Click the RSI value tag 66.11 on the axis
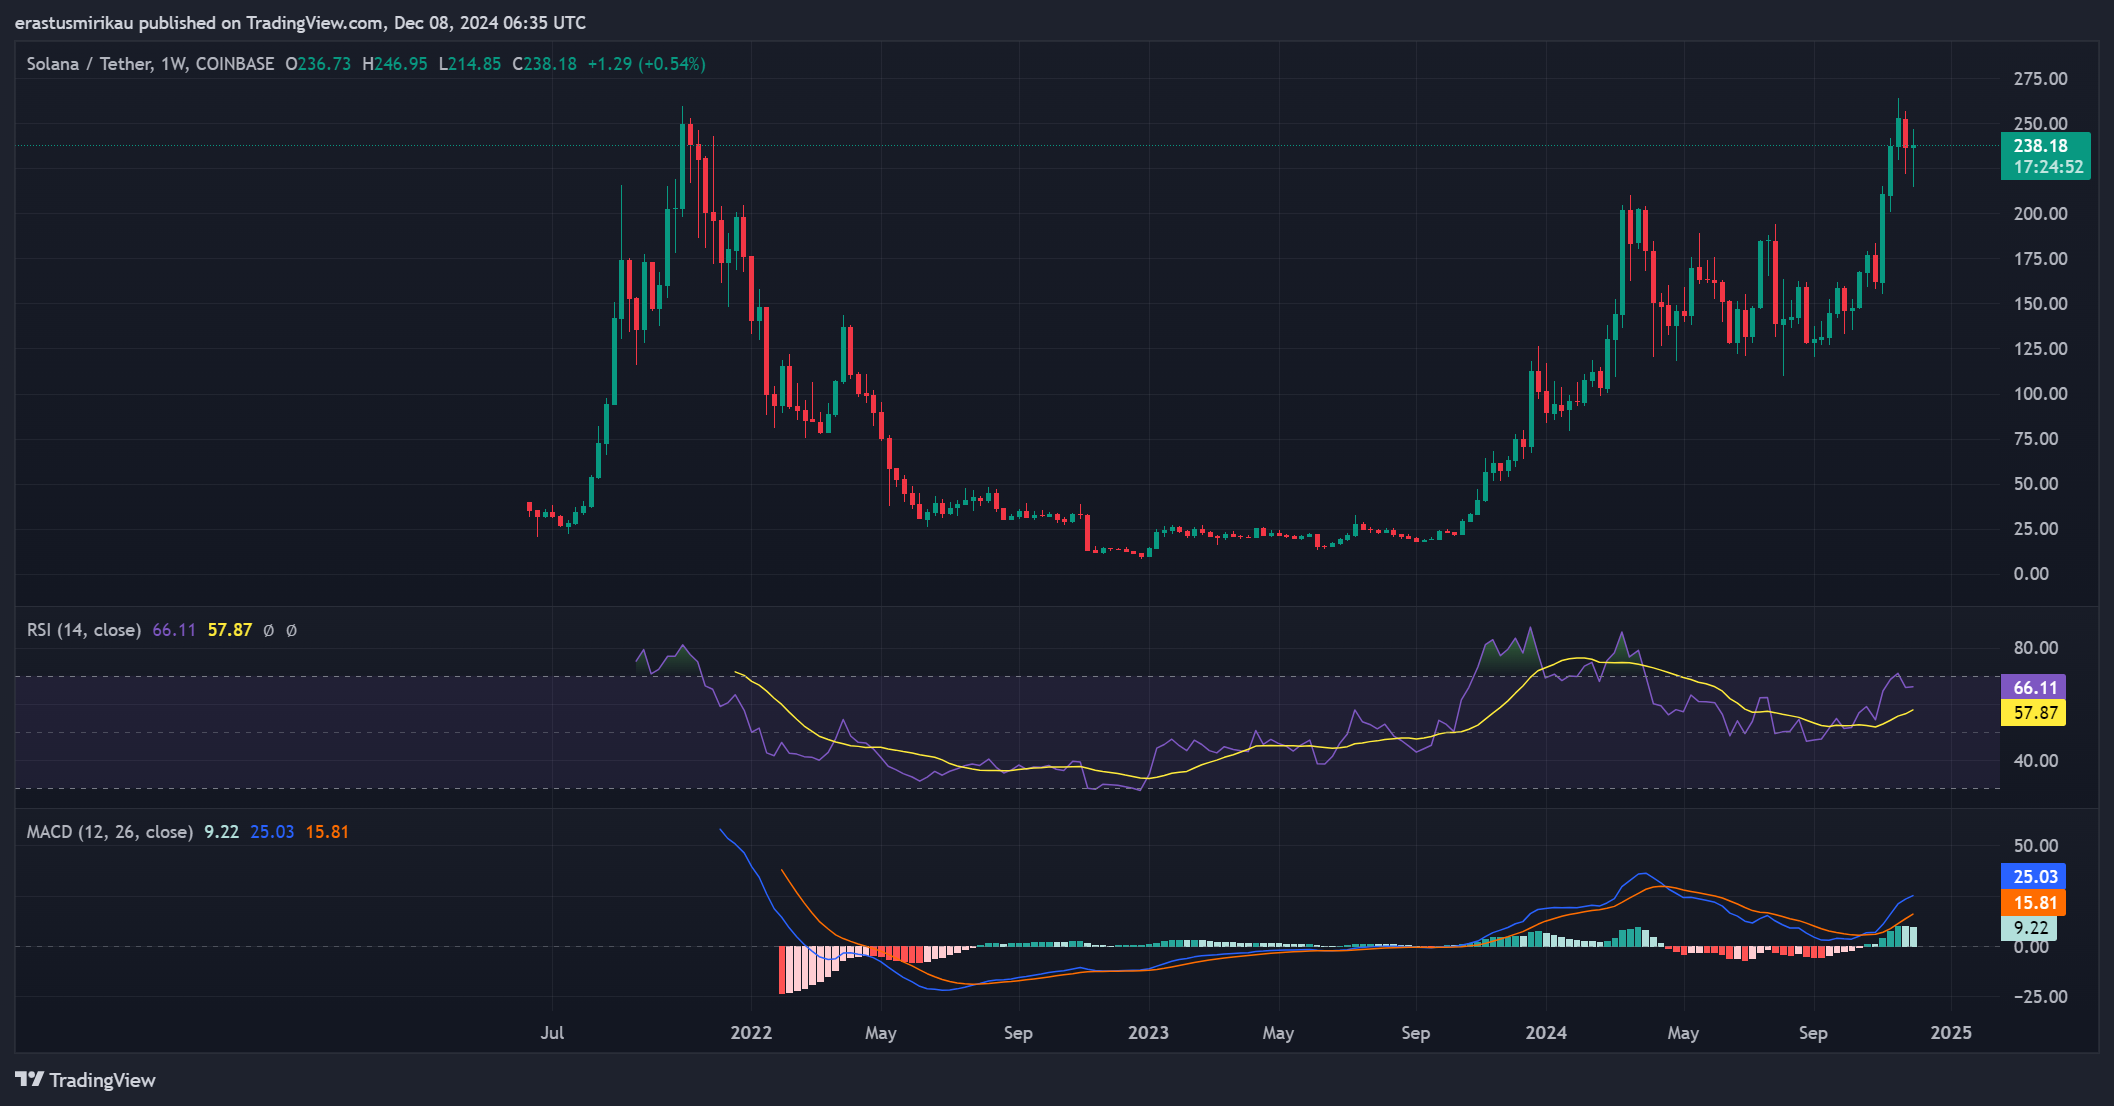 point(2034,688)
